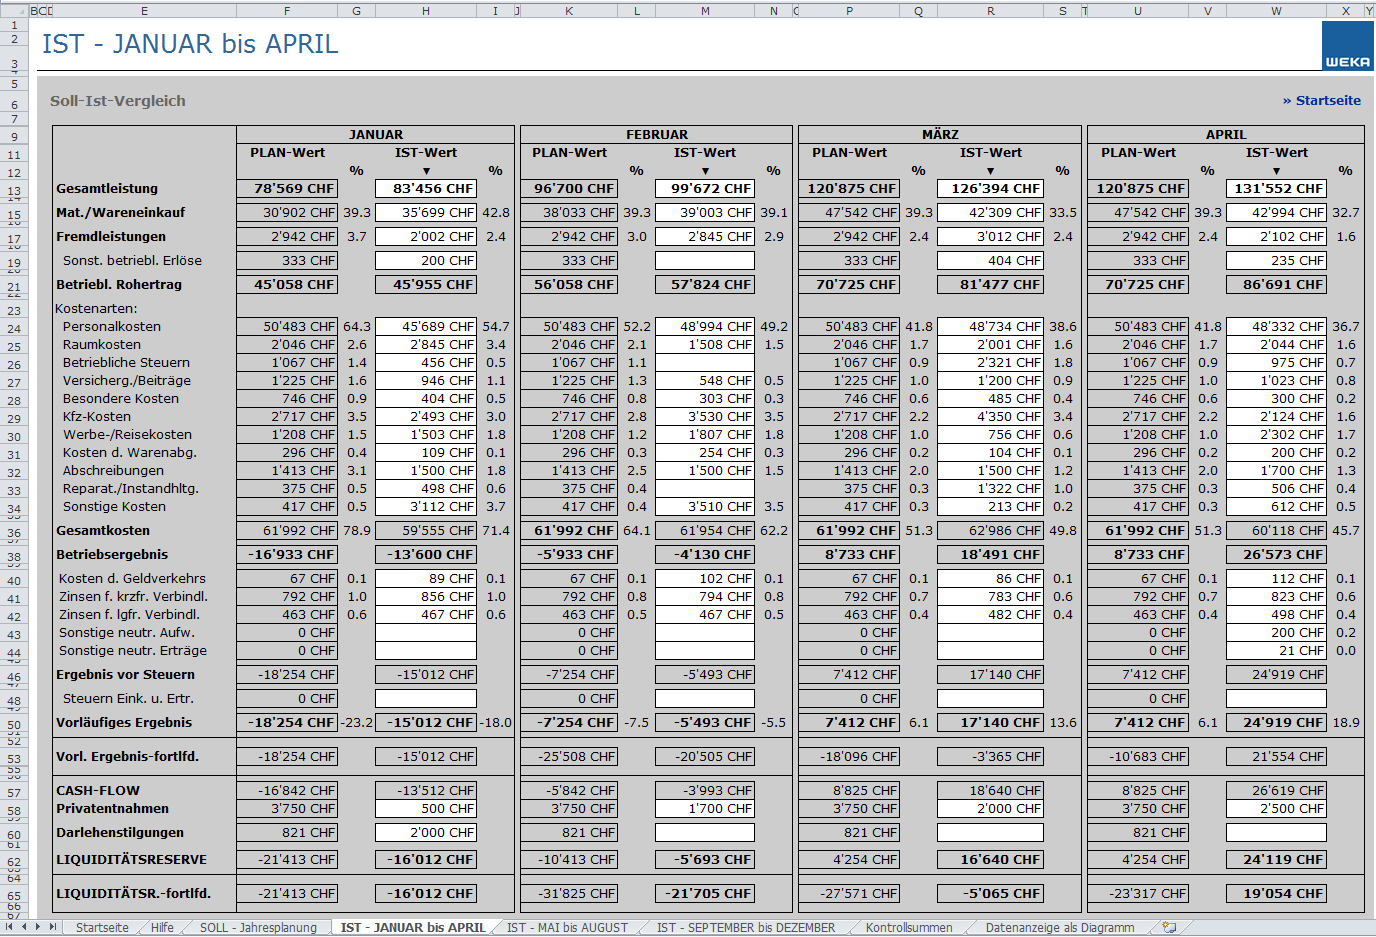Go to IST - SEPTEMBER bis DEZEMBER tab

tap(745, 928)
